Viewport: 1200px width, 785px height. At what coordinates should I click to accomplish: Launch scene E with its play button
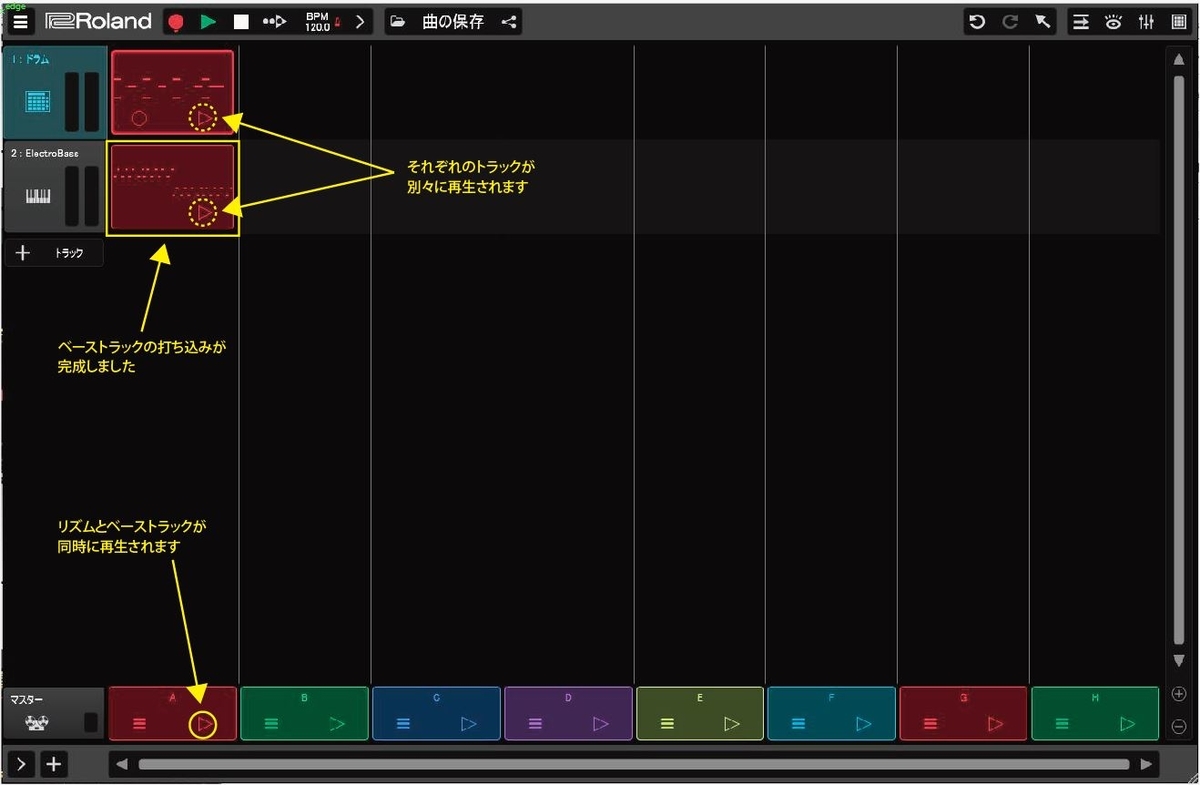732,723
